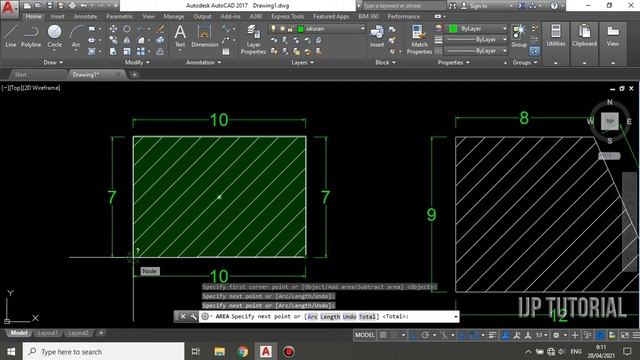Switch to the Insert ribbon tab

pos(58,16)
